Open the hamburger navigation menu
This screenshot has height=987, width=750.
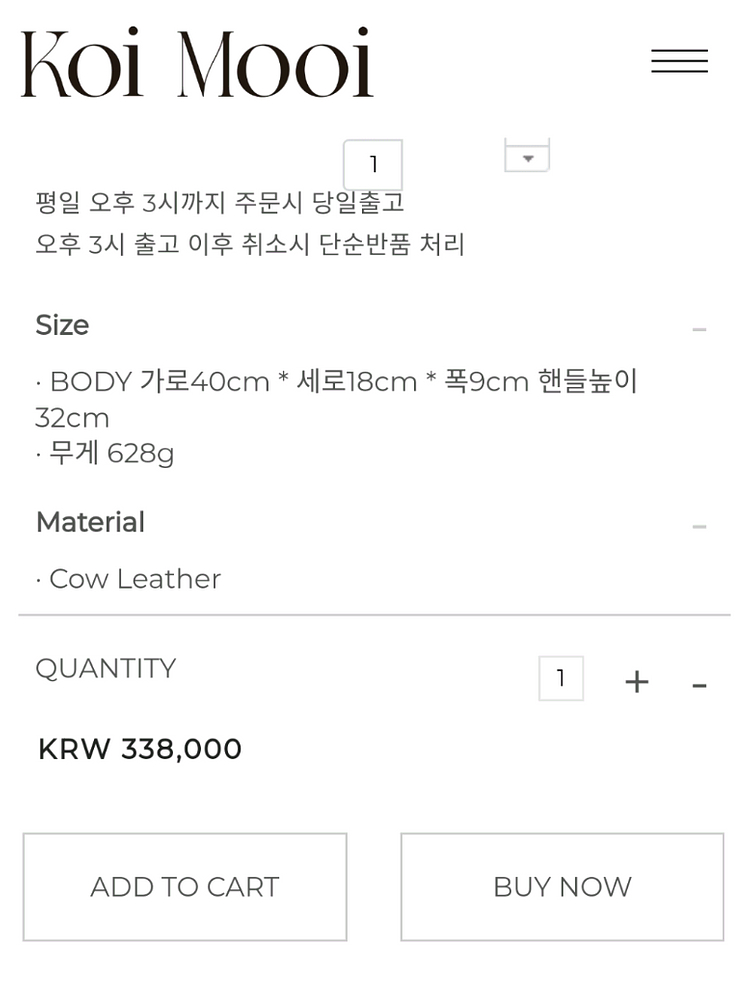click(679, 61)
